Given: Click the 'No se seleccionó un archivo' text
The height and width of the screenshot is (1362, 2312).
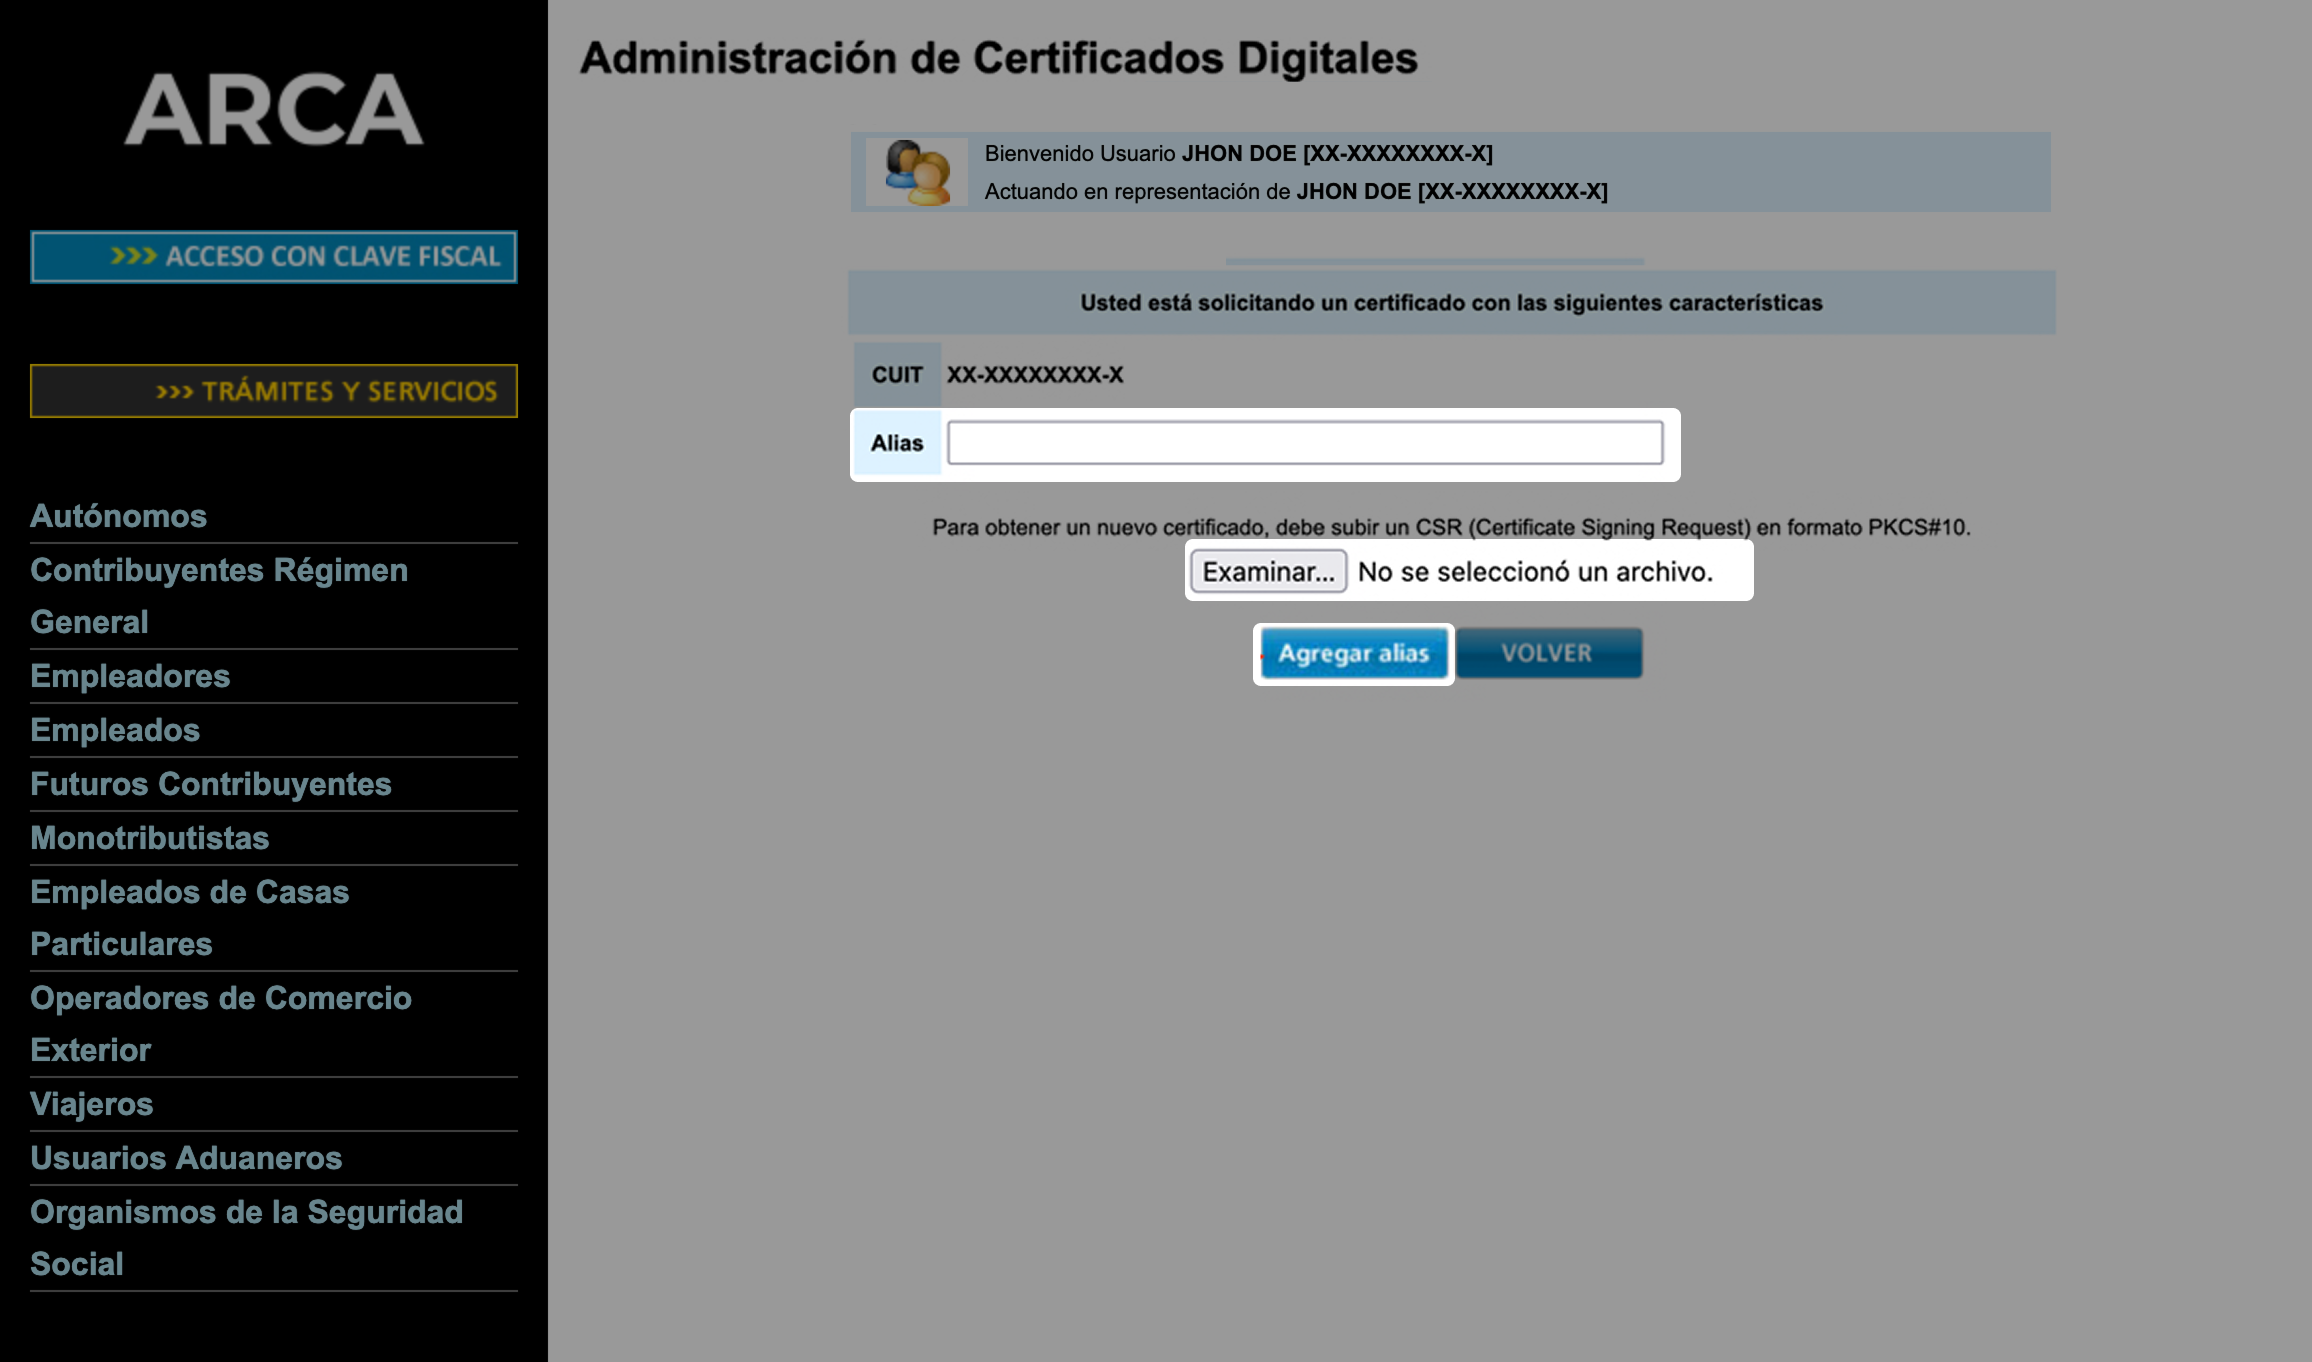Looking at the screenshot, I should coord(1534,572).
